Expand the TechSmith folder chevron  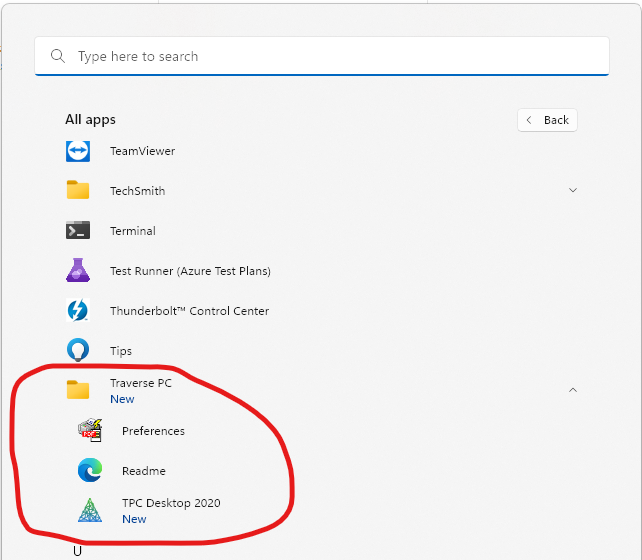[x=573, y=190]
